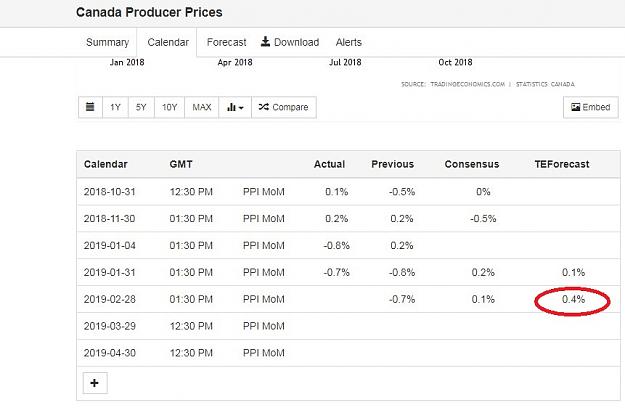This screenshot has width=625, height=413.
Task: Click the calendar date-range icon button
Action: click(x=90, y=107)
